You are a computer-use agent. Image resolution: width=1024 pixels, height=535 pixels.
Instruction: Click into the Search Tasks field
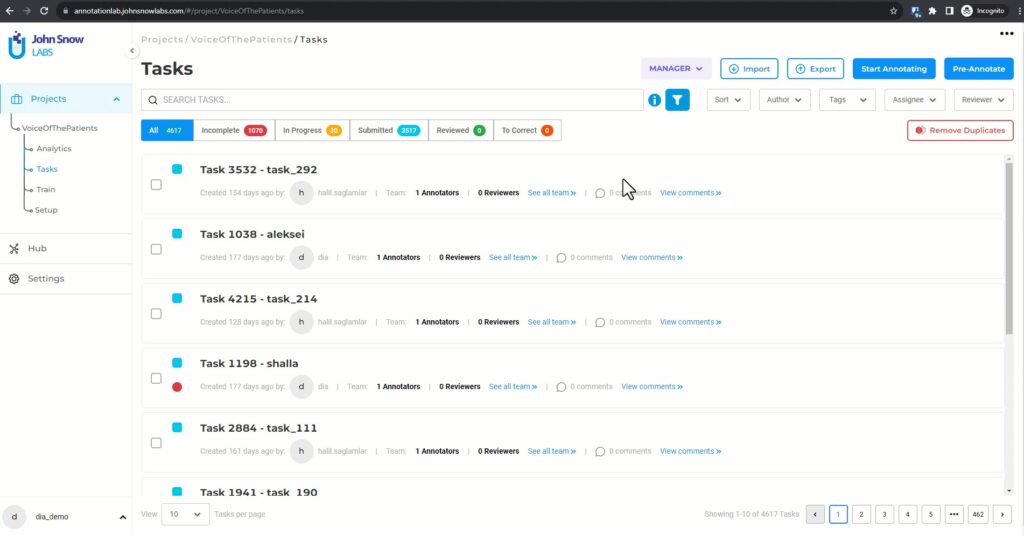tap(400, 100)
